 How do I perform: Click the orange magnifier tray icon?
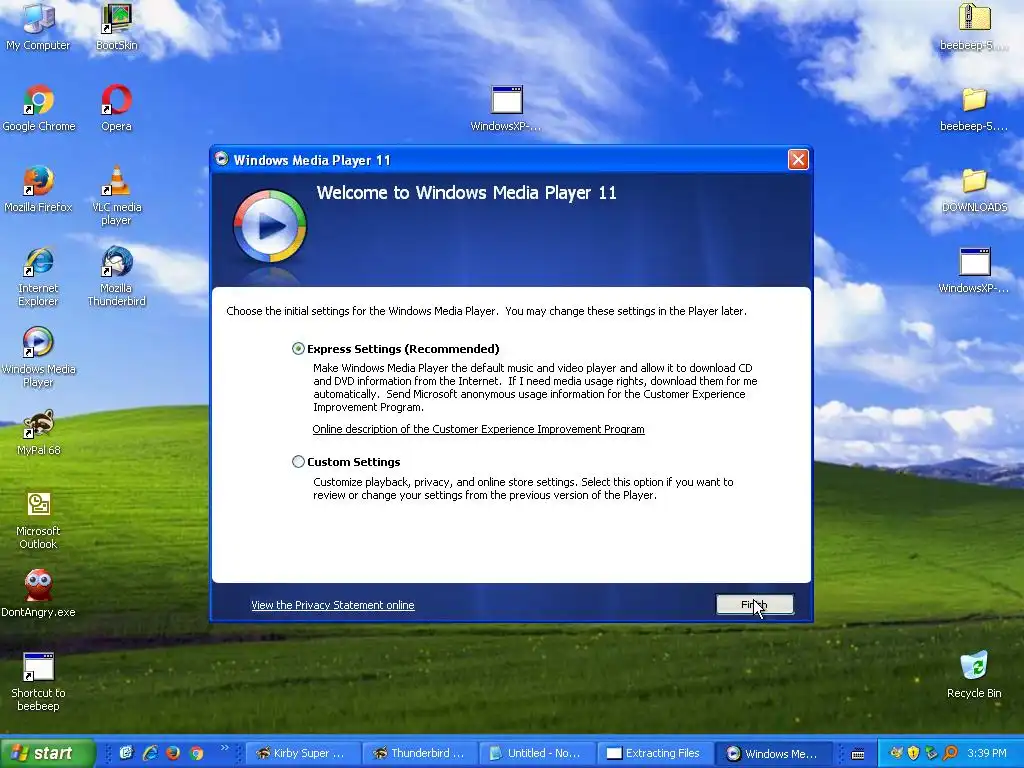[950, 753]
